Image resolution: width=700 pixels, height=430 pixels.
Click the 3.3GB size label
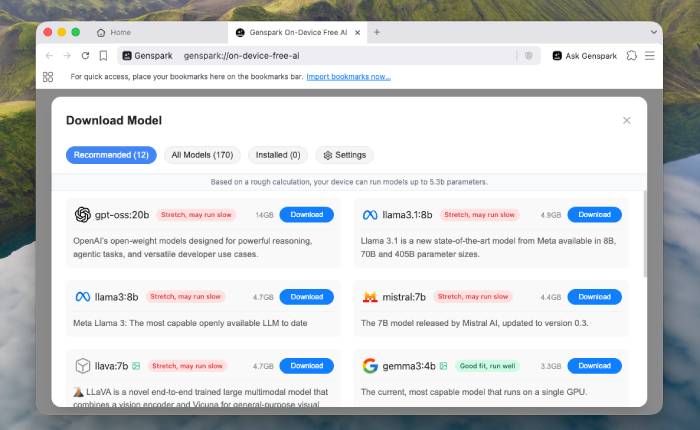point(550,366)
